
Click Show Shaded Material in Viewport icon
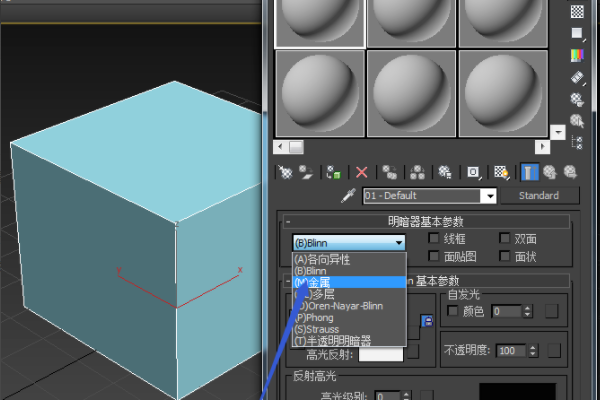(501, 172)
